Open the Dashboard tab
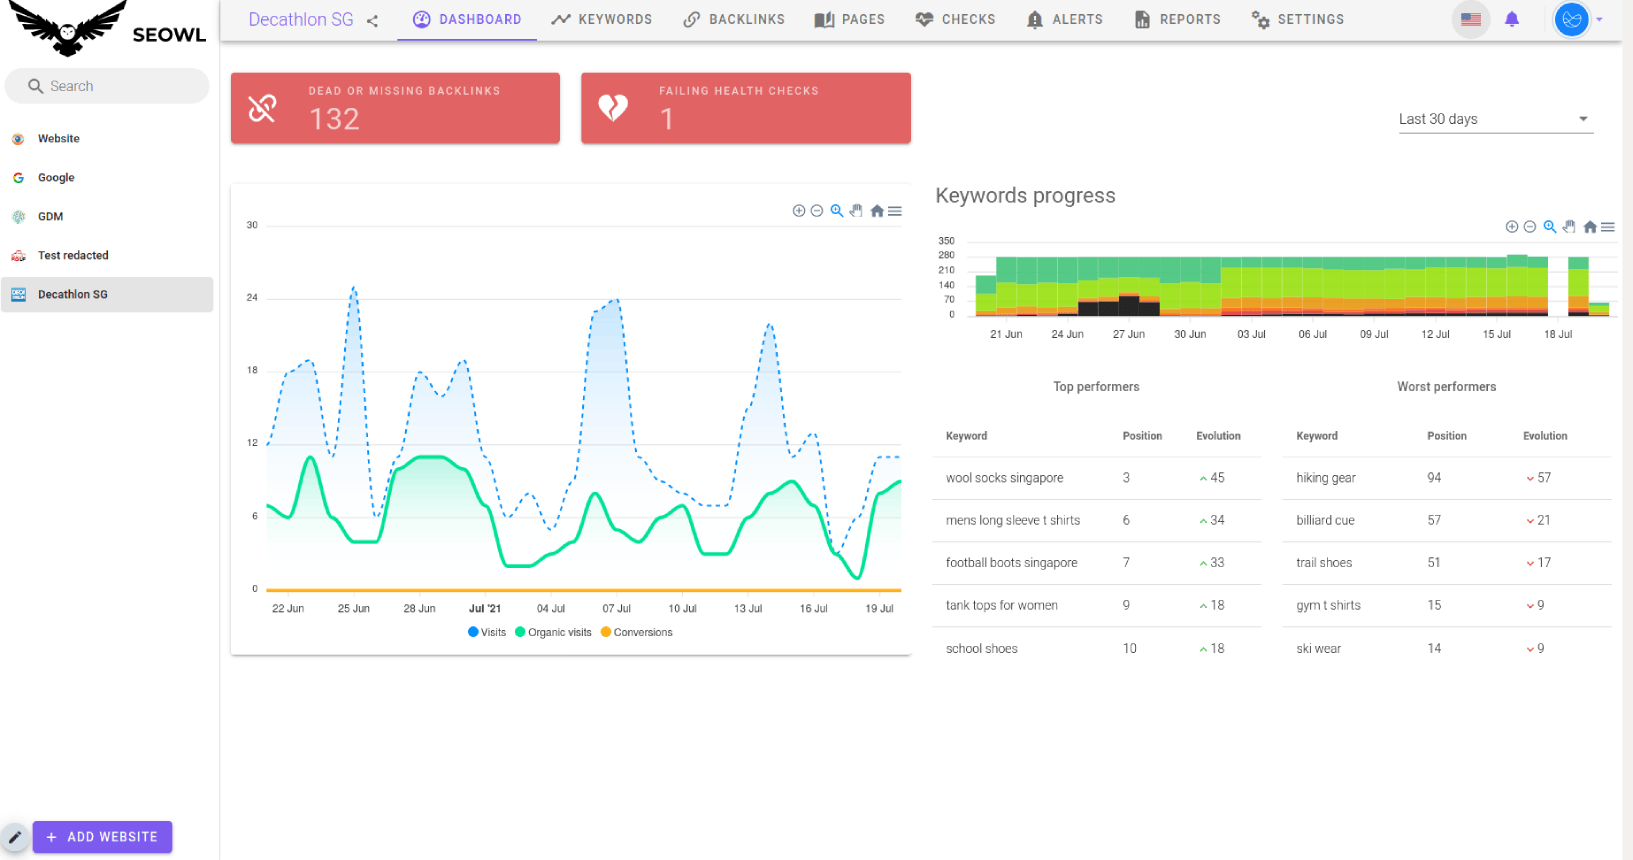Image resolution: width=1633 pixels, height=860 pixels. click(x=467, y=19)
